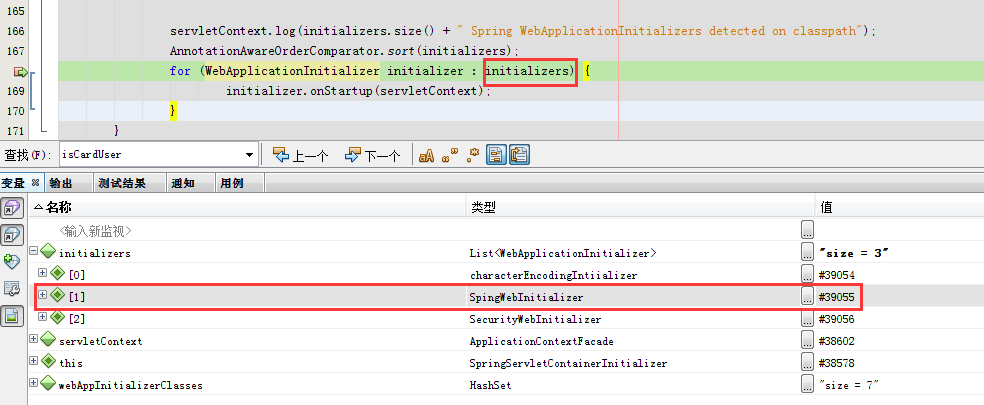Open the ellipsis editor for #39055 value

pyautogui.click(x=808, y=296)
